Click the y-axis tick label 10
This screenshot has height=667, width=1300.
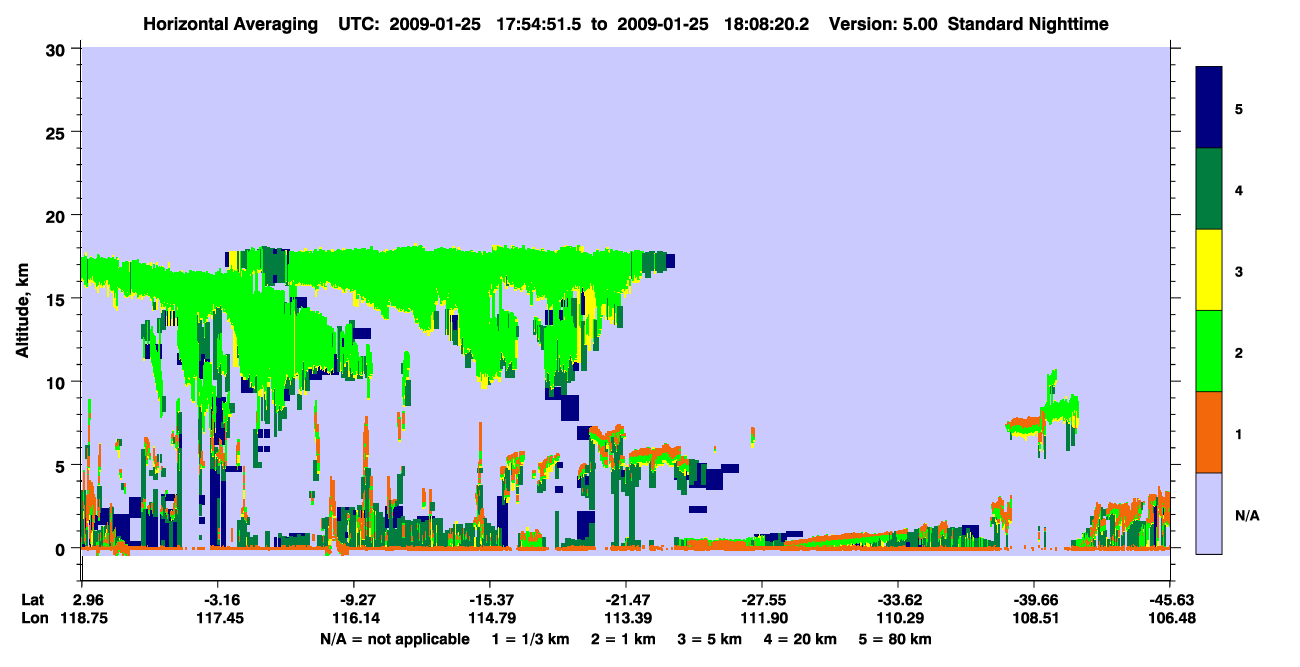58,382
